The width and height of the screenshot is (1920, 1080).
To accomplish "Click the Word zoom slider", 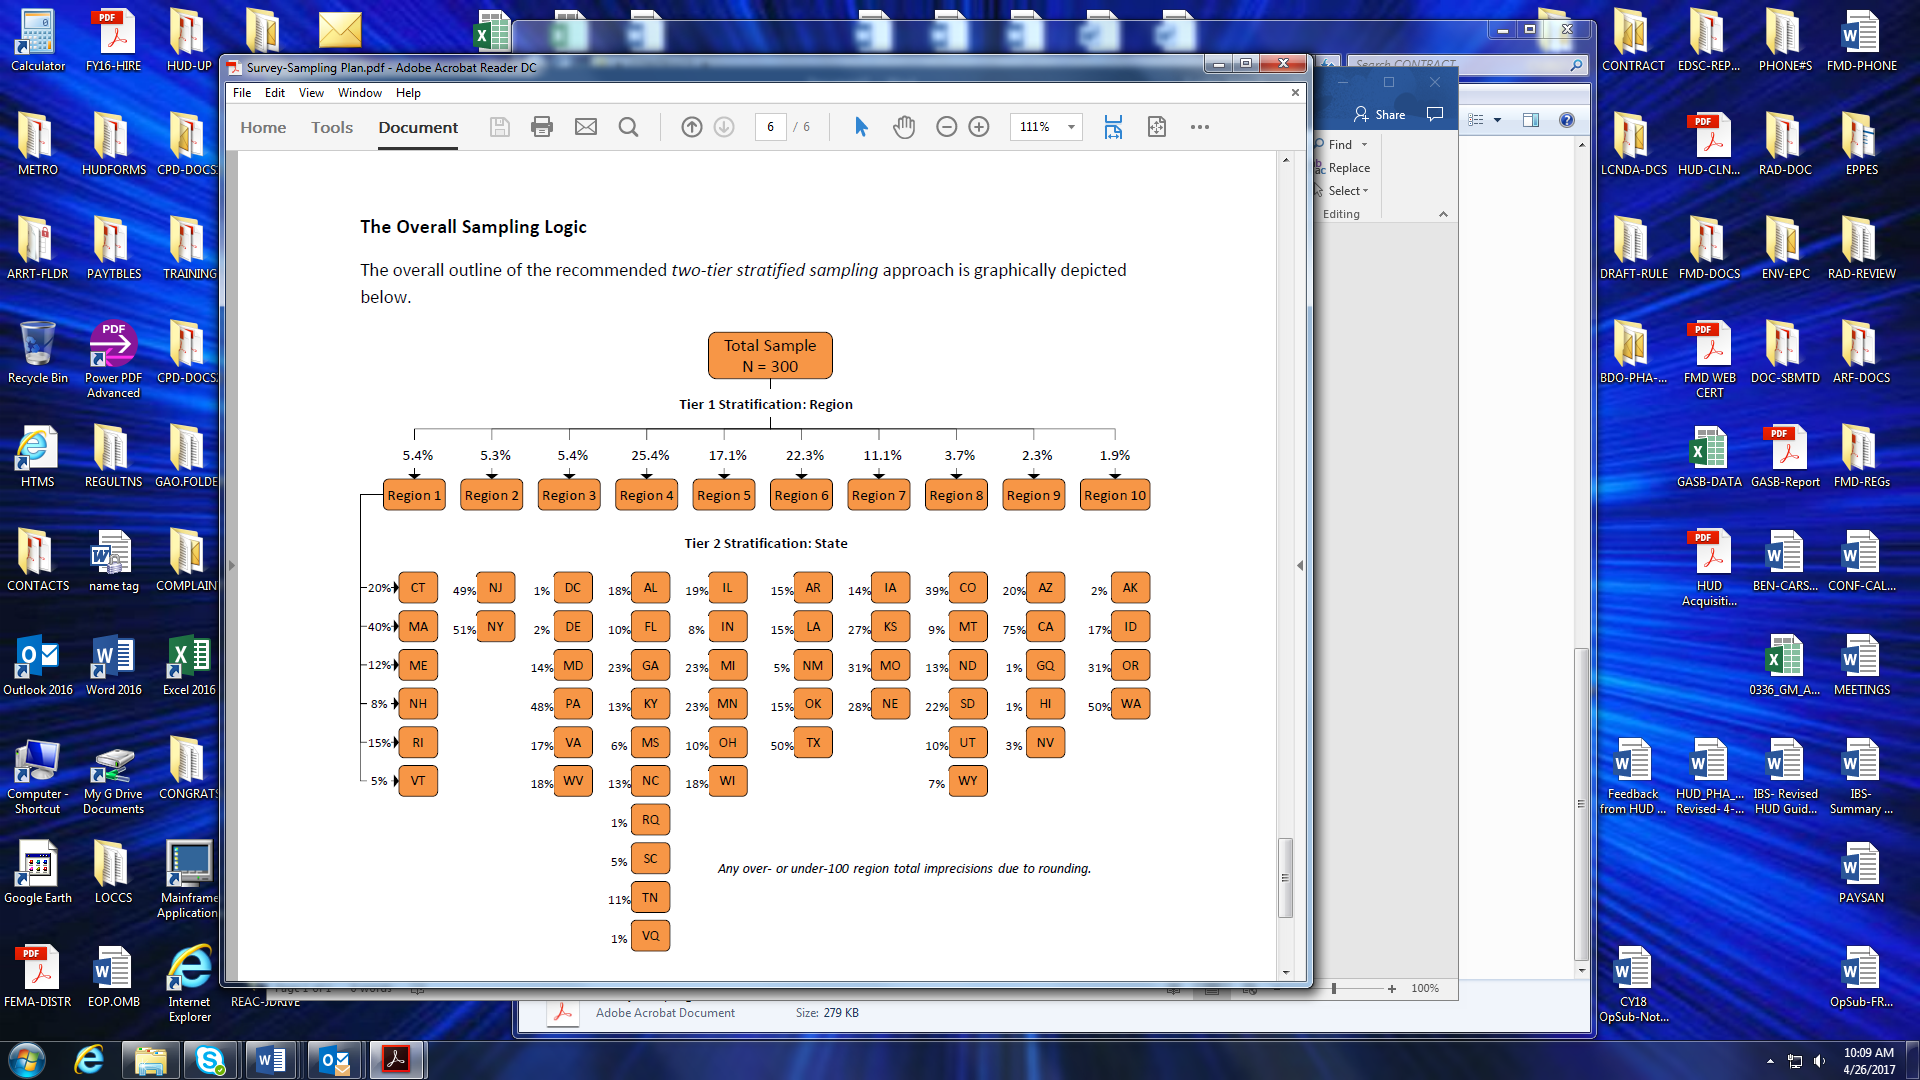I will click(x=1334, y=989).
